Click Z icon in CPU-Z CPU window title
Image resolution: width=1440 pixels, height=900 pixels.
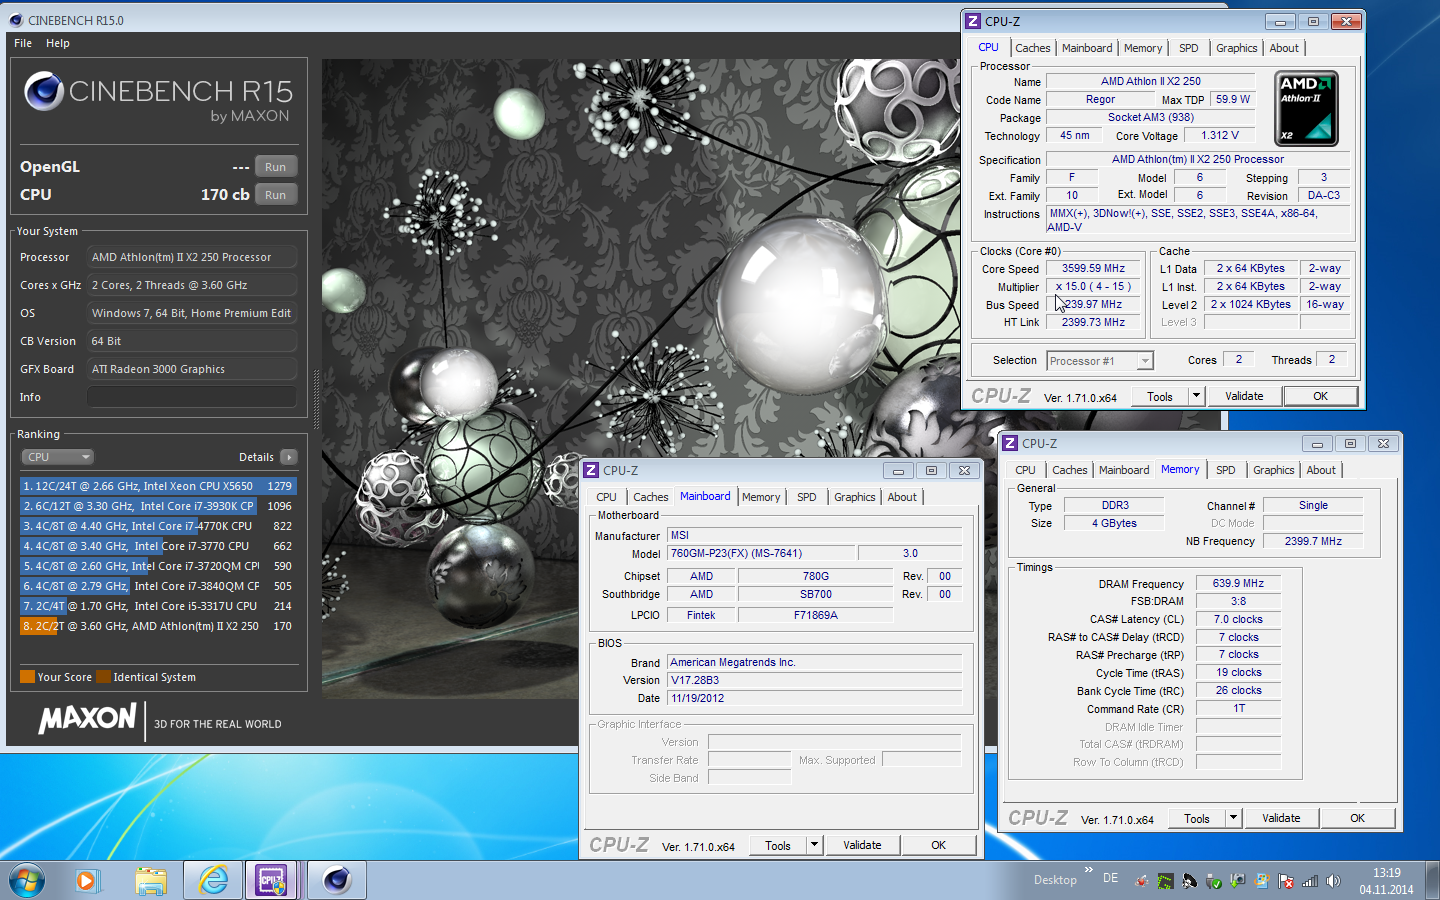pos(973,21)
